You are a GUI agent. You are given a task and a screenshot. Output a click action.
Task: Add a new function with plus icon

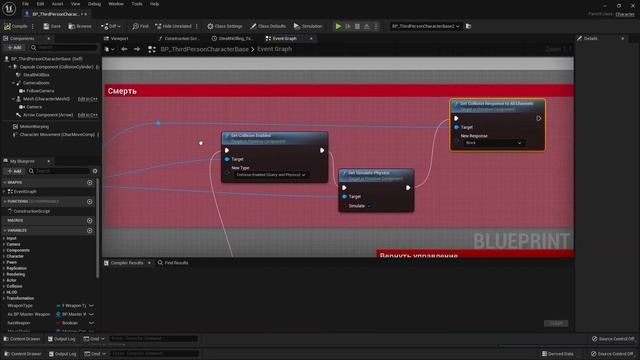[x=90, y=202]
